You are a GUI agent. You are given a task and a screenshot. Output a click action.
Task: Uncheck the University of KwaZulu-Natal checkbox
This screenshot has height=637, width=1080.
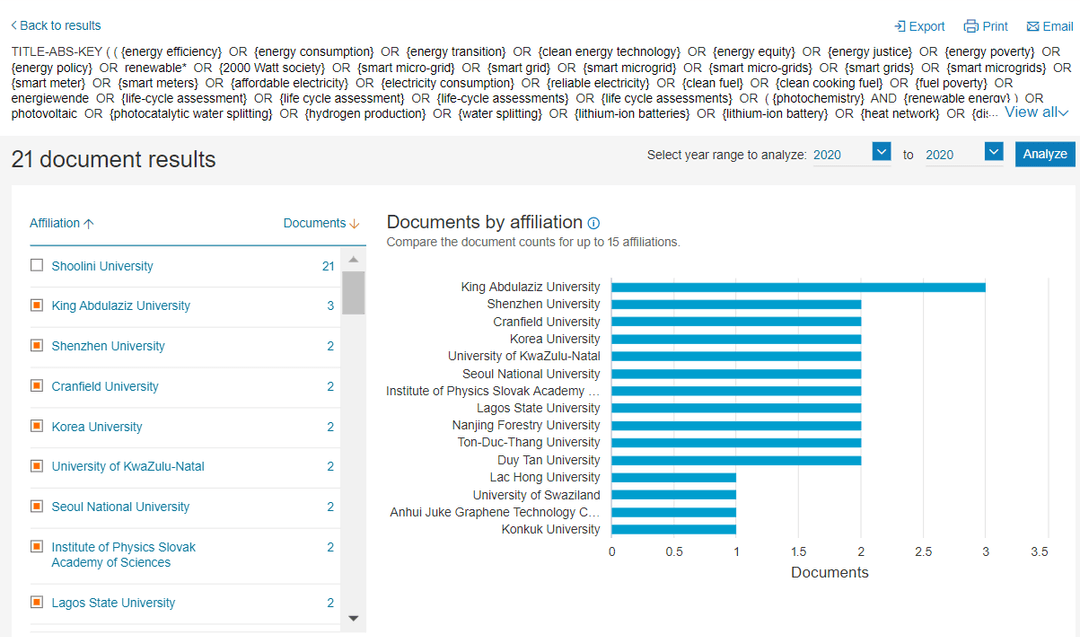(x=37, y=466)
